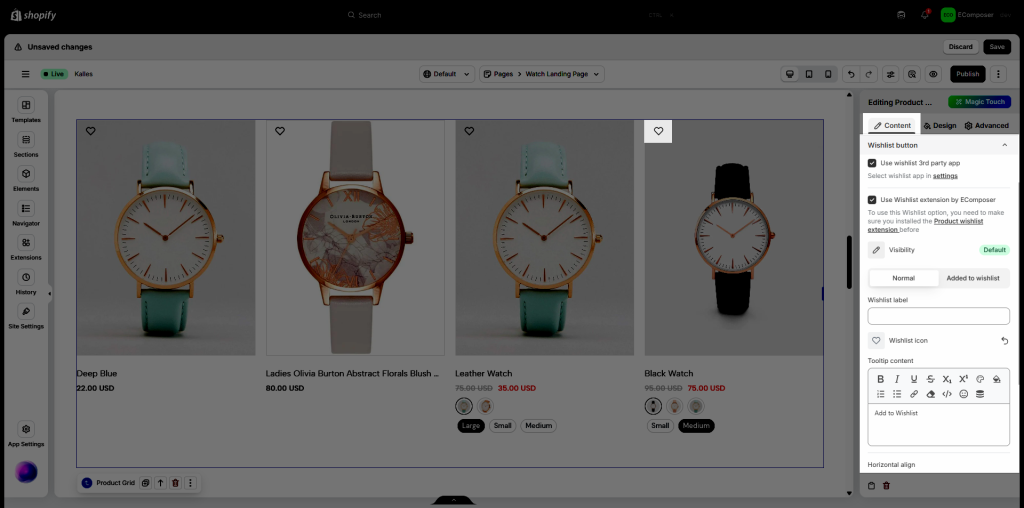This screenshot has width=1024, height=508.
Task: Click wishlist heart on Black Watch
Action: [658, 131]
